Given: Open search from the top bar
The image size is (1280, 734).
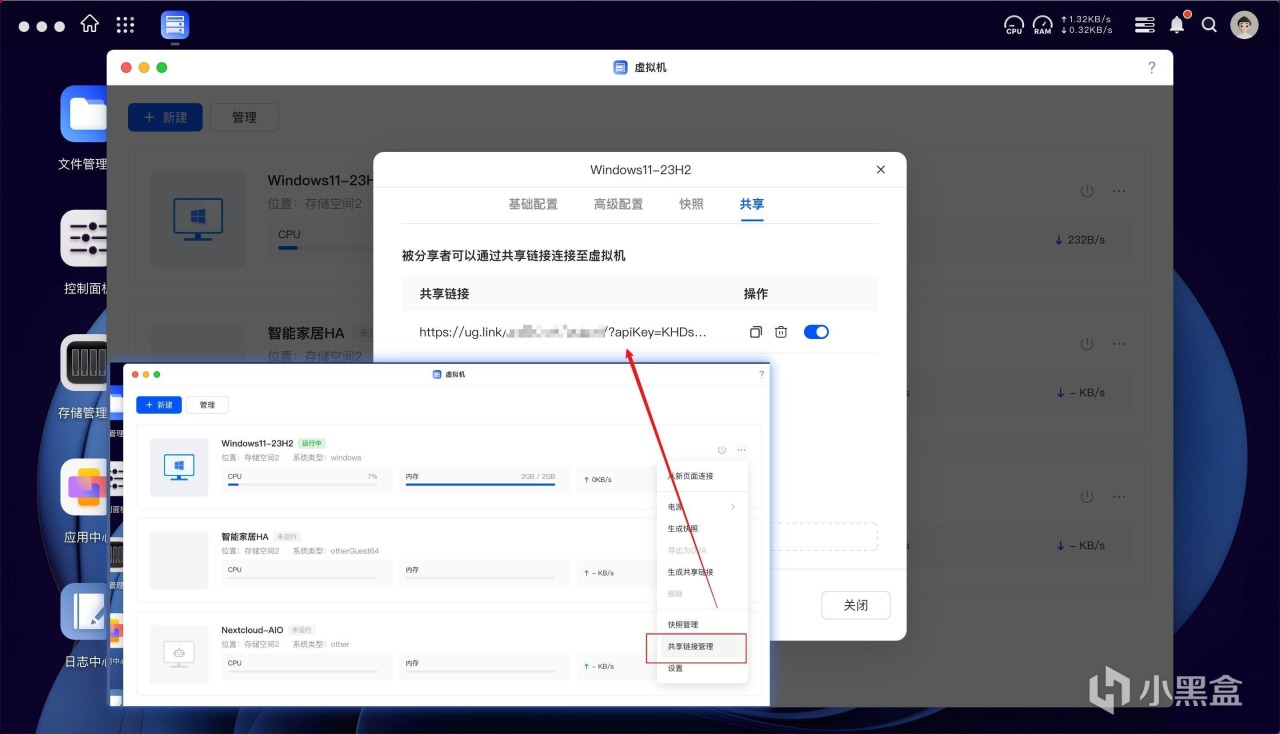Looking at the screenshot, I should click(1209, 25).
